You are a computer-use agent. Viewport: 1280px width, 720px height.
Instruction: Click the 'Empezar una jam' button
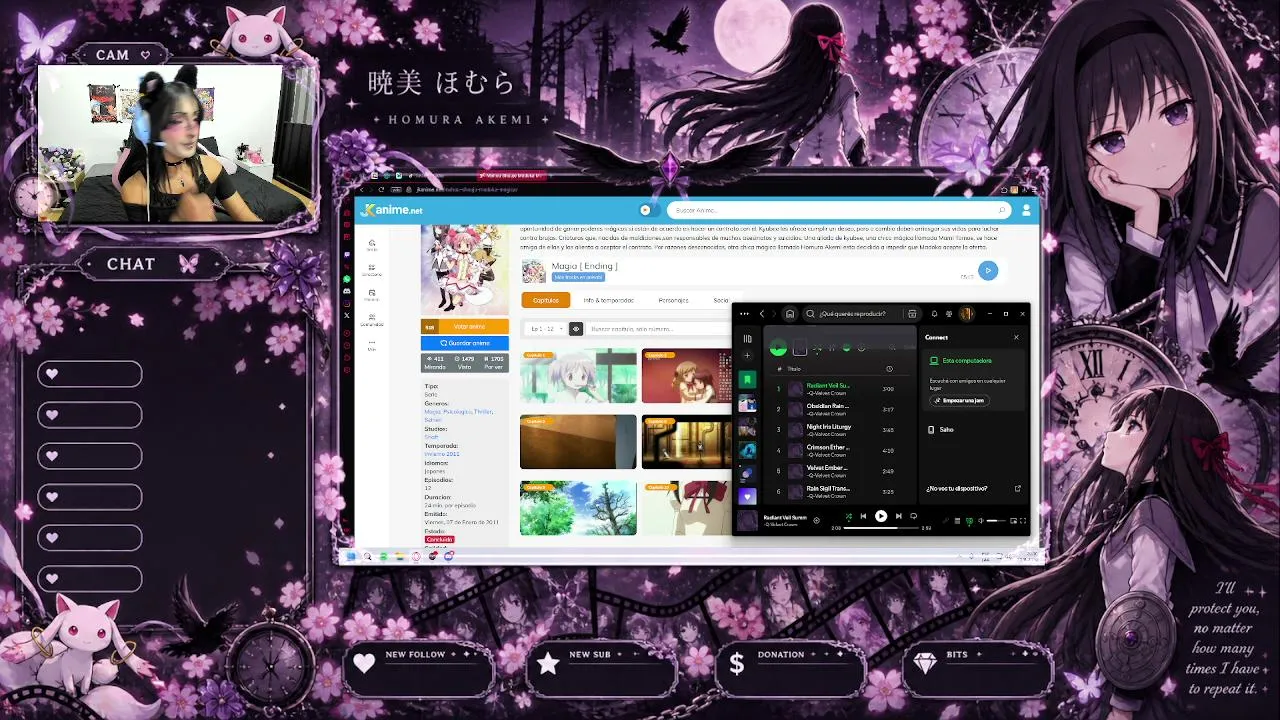pyautogui.click(x=959, y=400)
